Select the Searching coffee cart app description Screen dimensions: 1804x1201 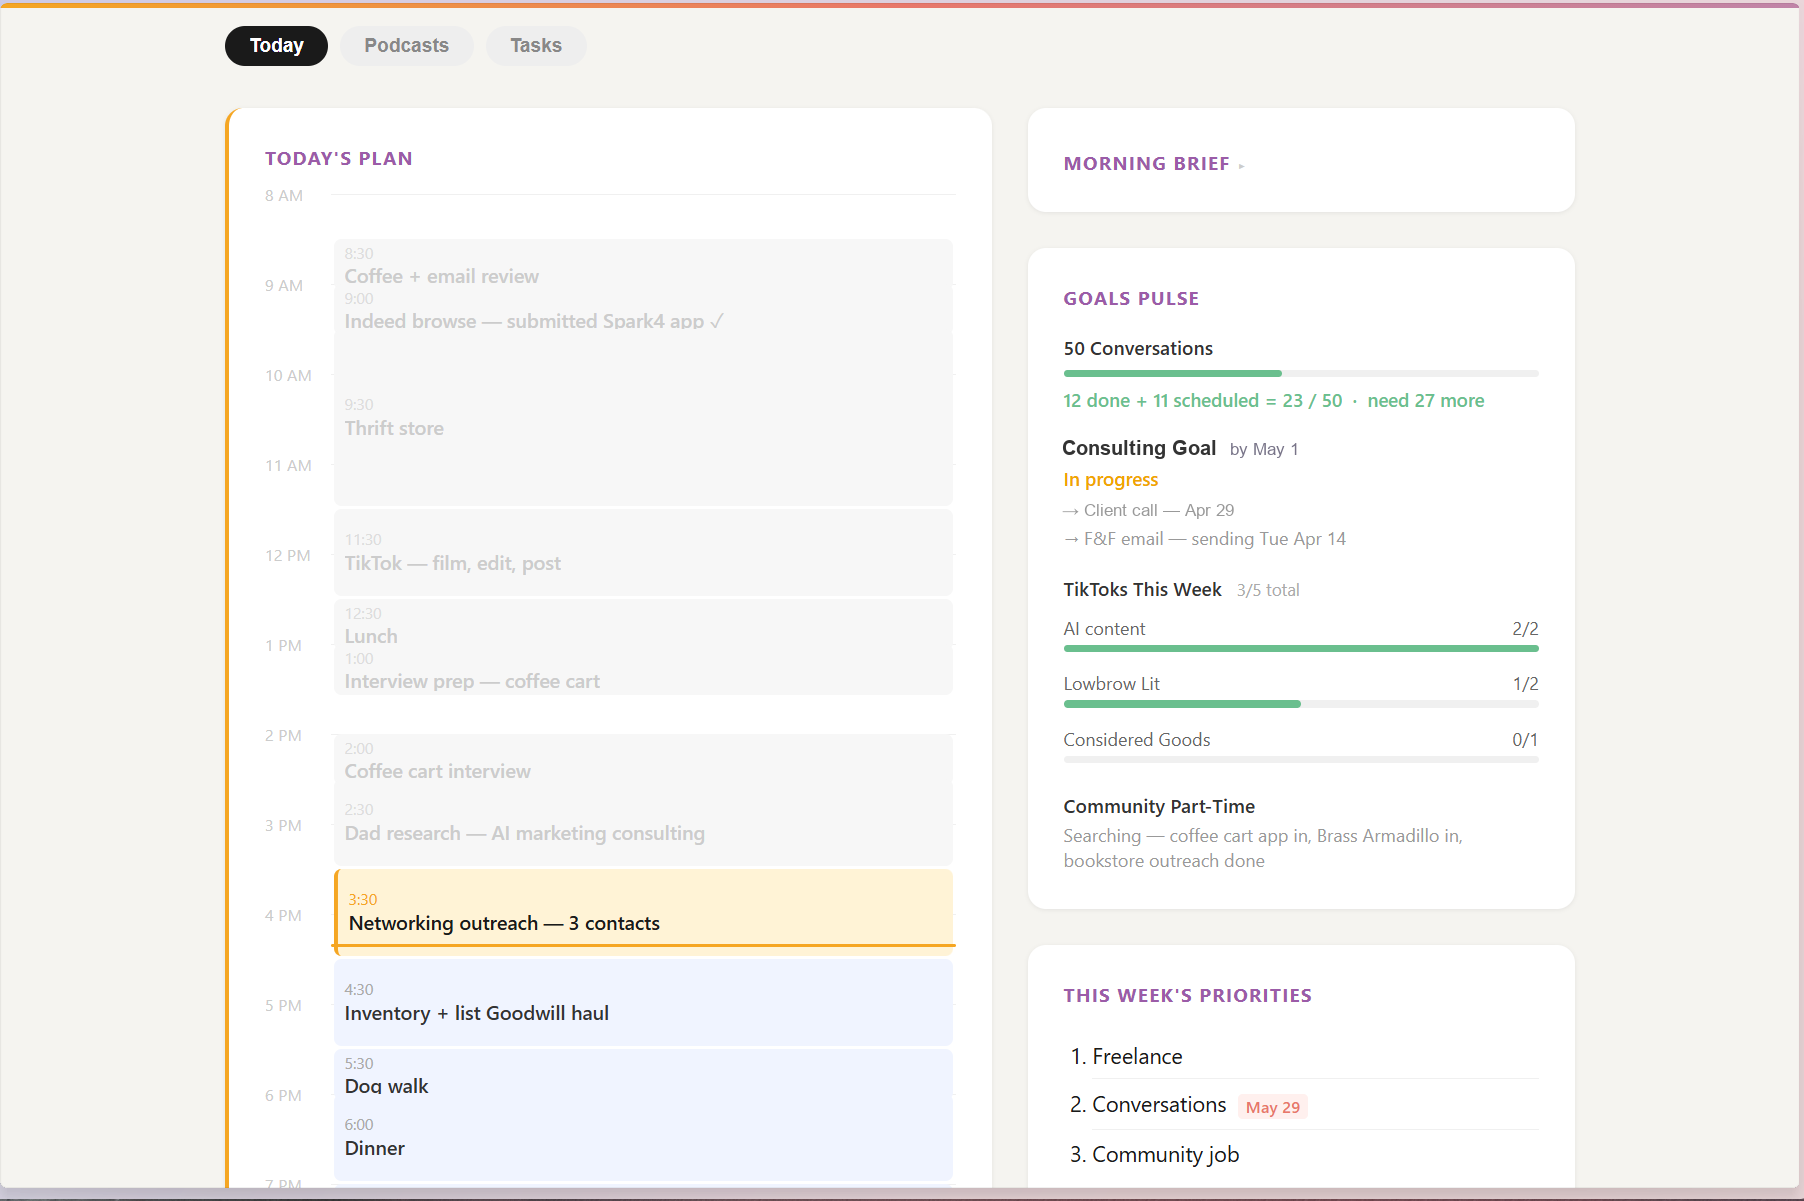(1263, 848)
